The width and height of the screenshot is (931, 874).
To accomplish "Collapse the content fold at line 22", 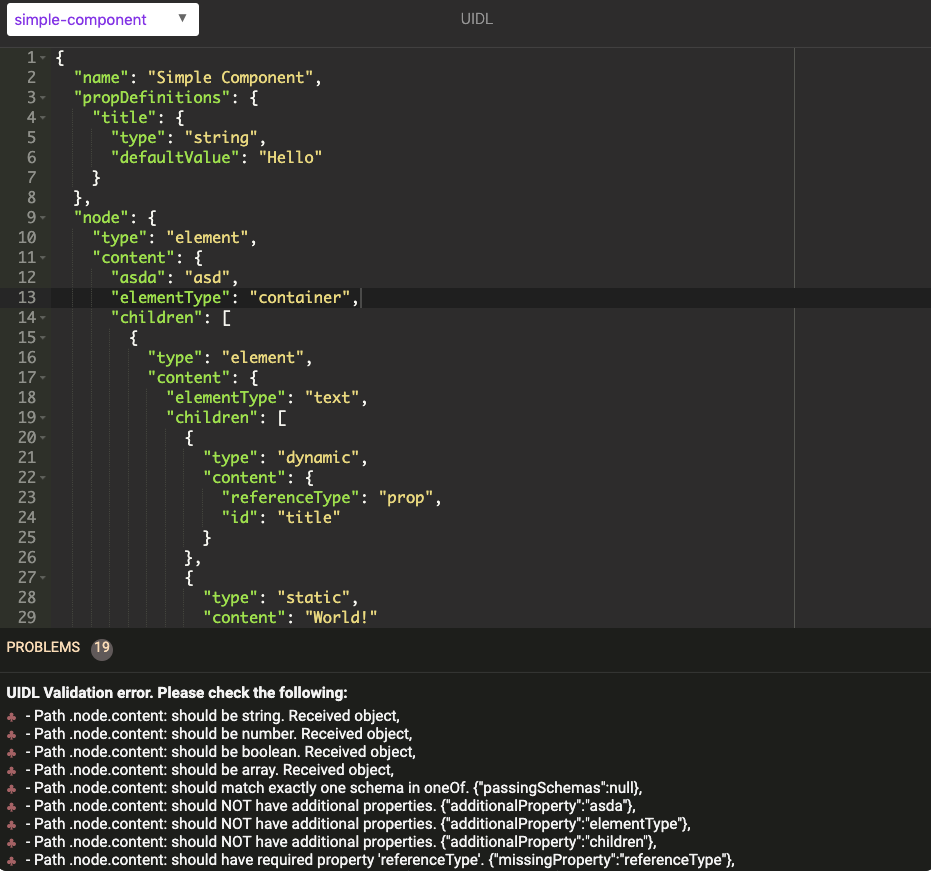I will click(43, 478).
